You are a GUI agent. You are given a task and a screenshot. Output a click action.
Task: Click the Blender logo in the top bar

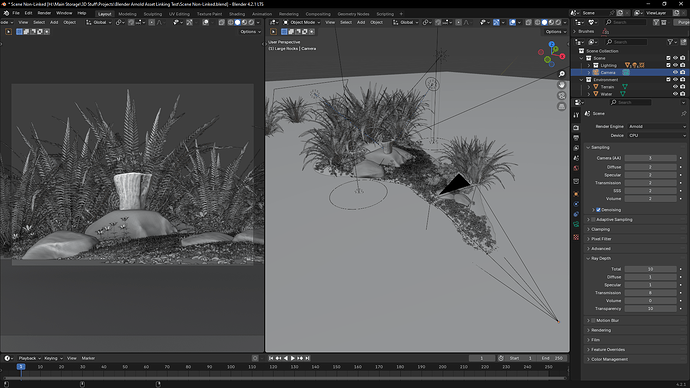click(6, 13)
